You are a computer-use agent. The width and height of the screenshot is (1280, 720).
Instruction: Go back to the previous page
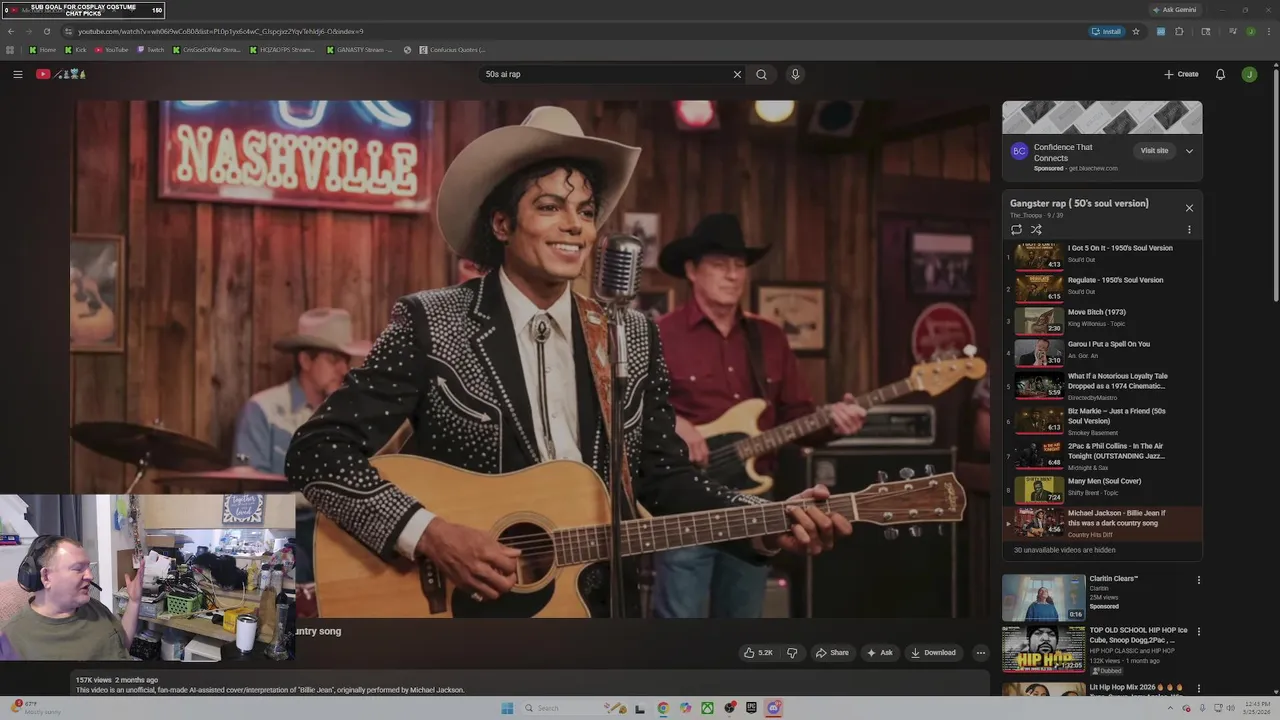click(x=11, y=31)
